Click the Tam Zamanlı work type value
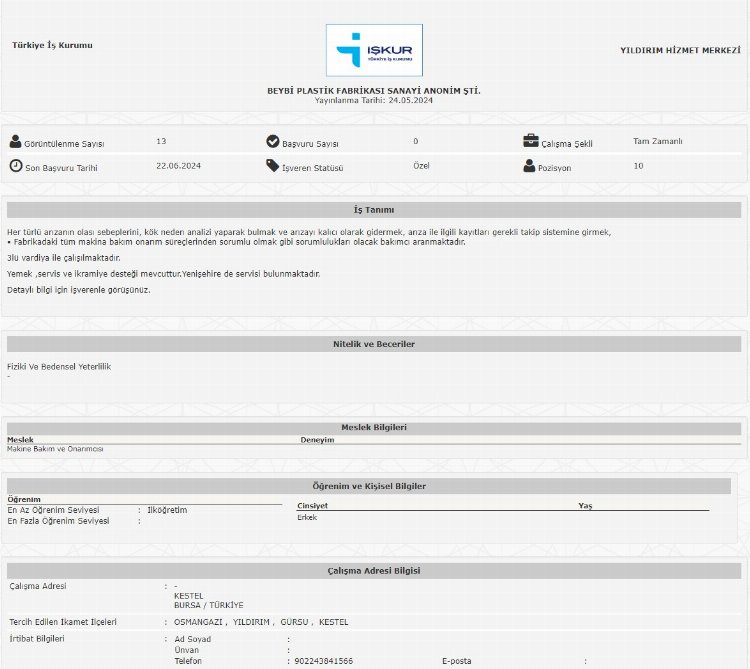The image size is (750, 669). 658,142
